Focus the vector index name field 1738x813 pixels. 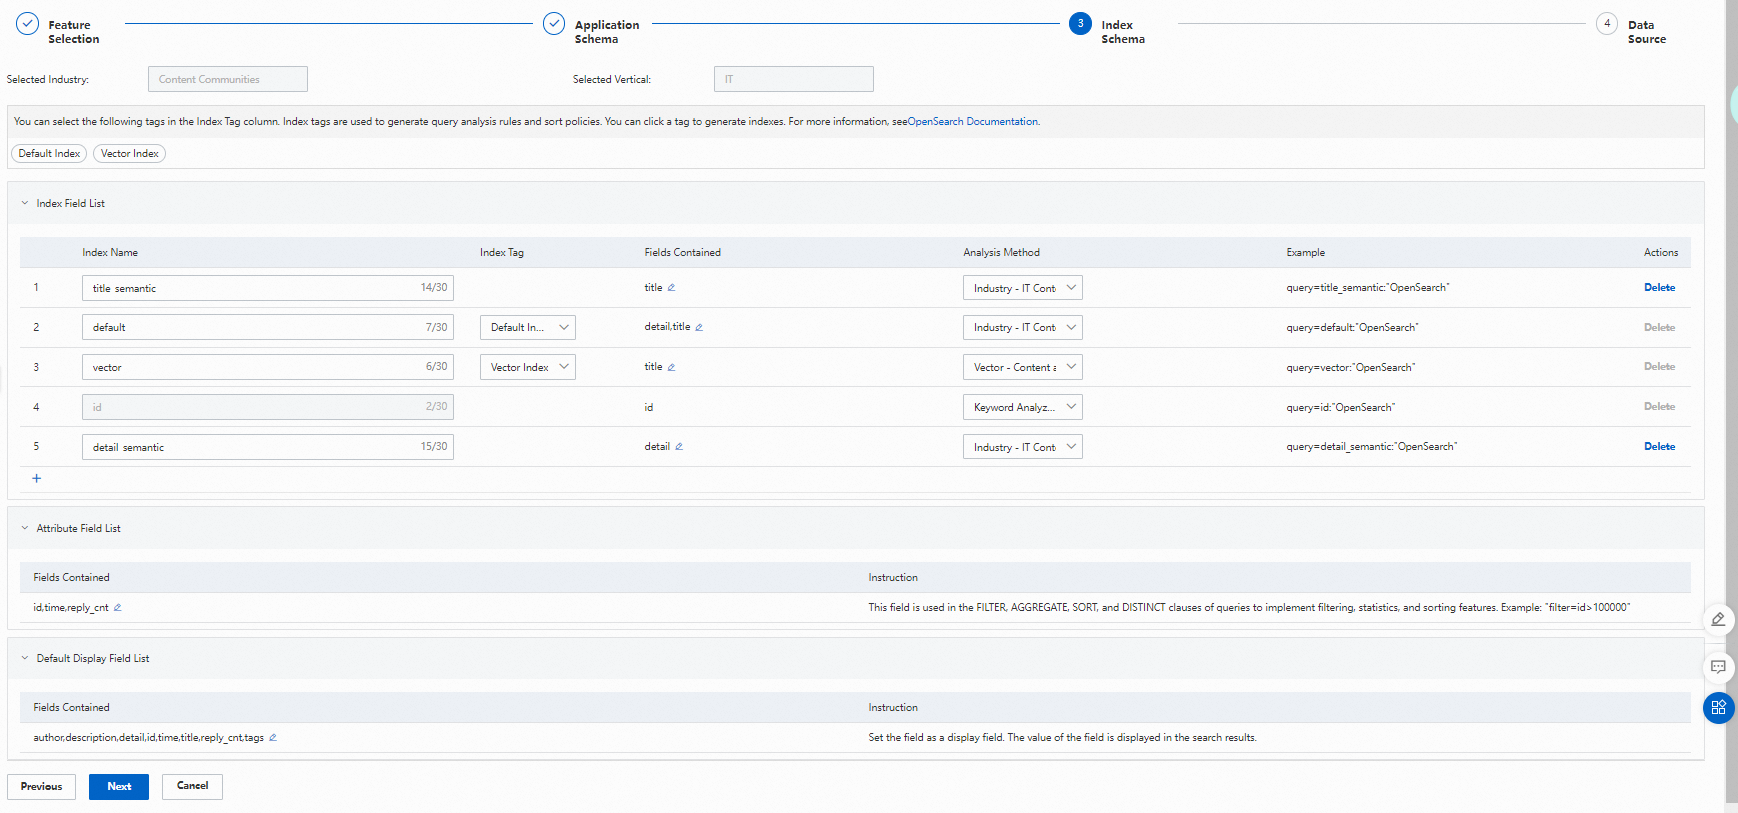click(x=268, y=367)
